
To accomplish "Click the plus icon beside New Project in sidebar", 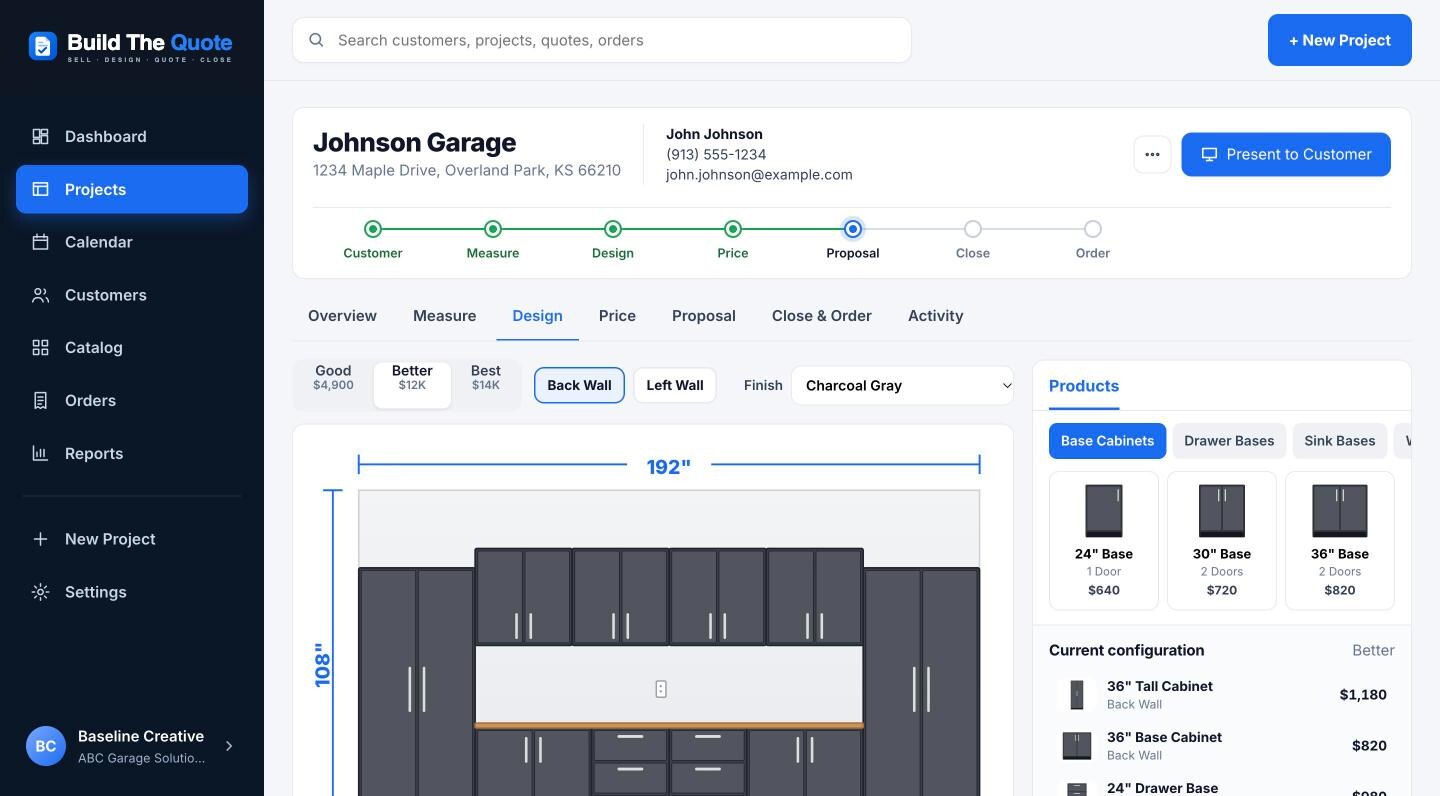I will (40, 539).
